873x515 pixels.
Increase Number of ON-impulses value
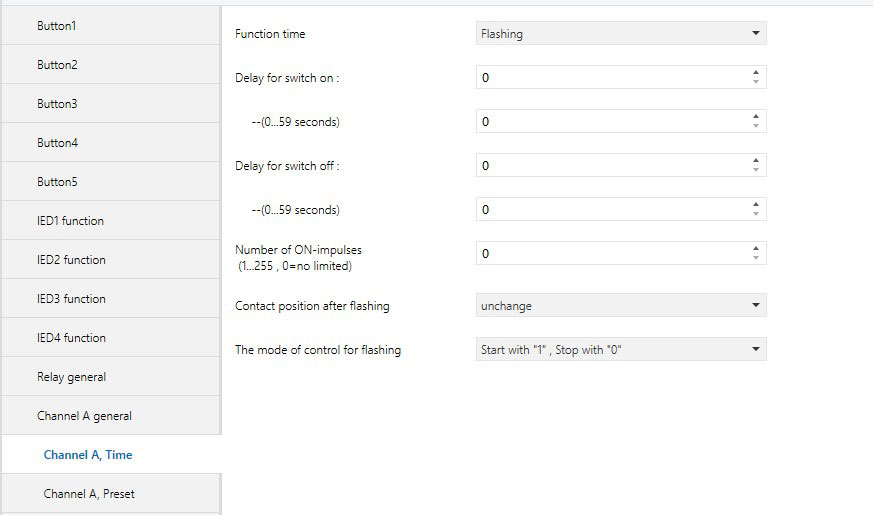click(x=756, y=248)
